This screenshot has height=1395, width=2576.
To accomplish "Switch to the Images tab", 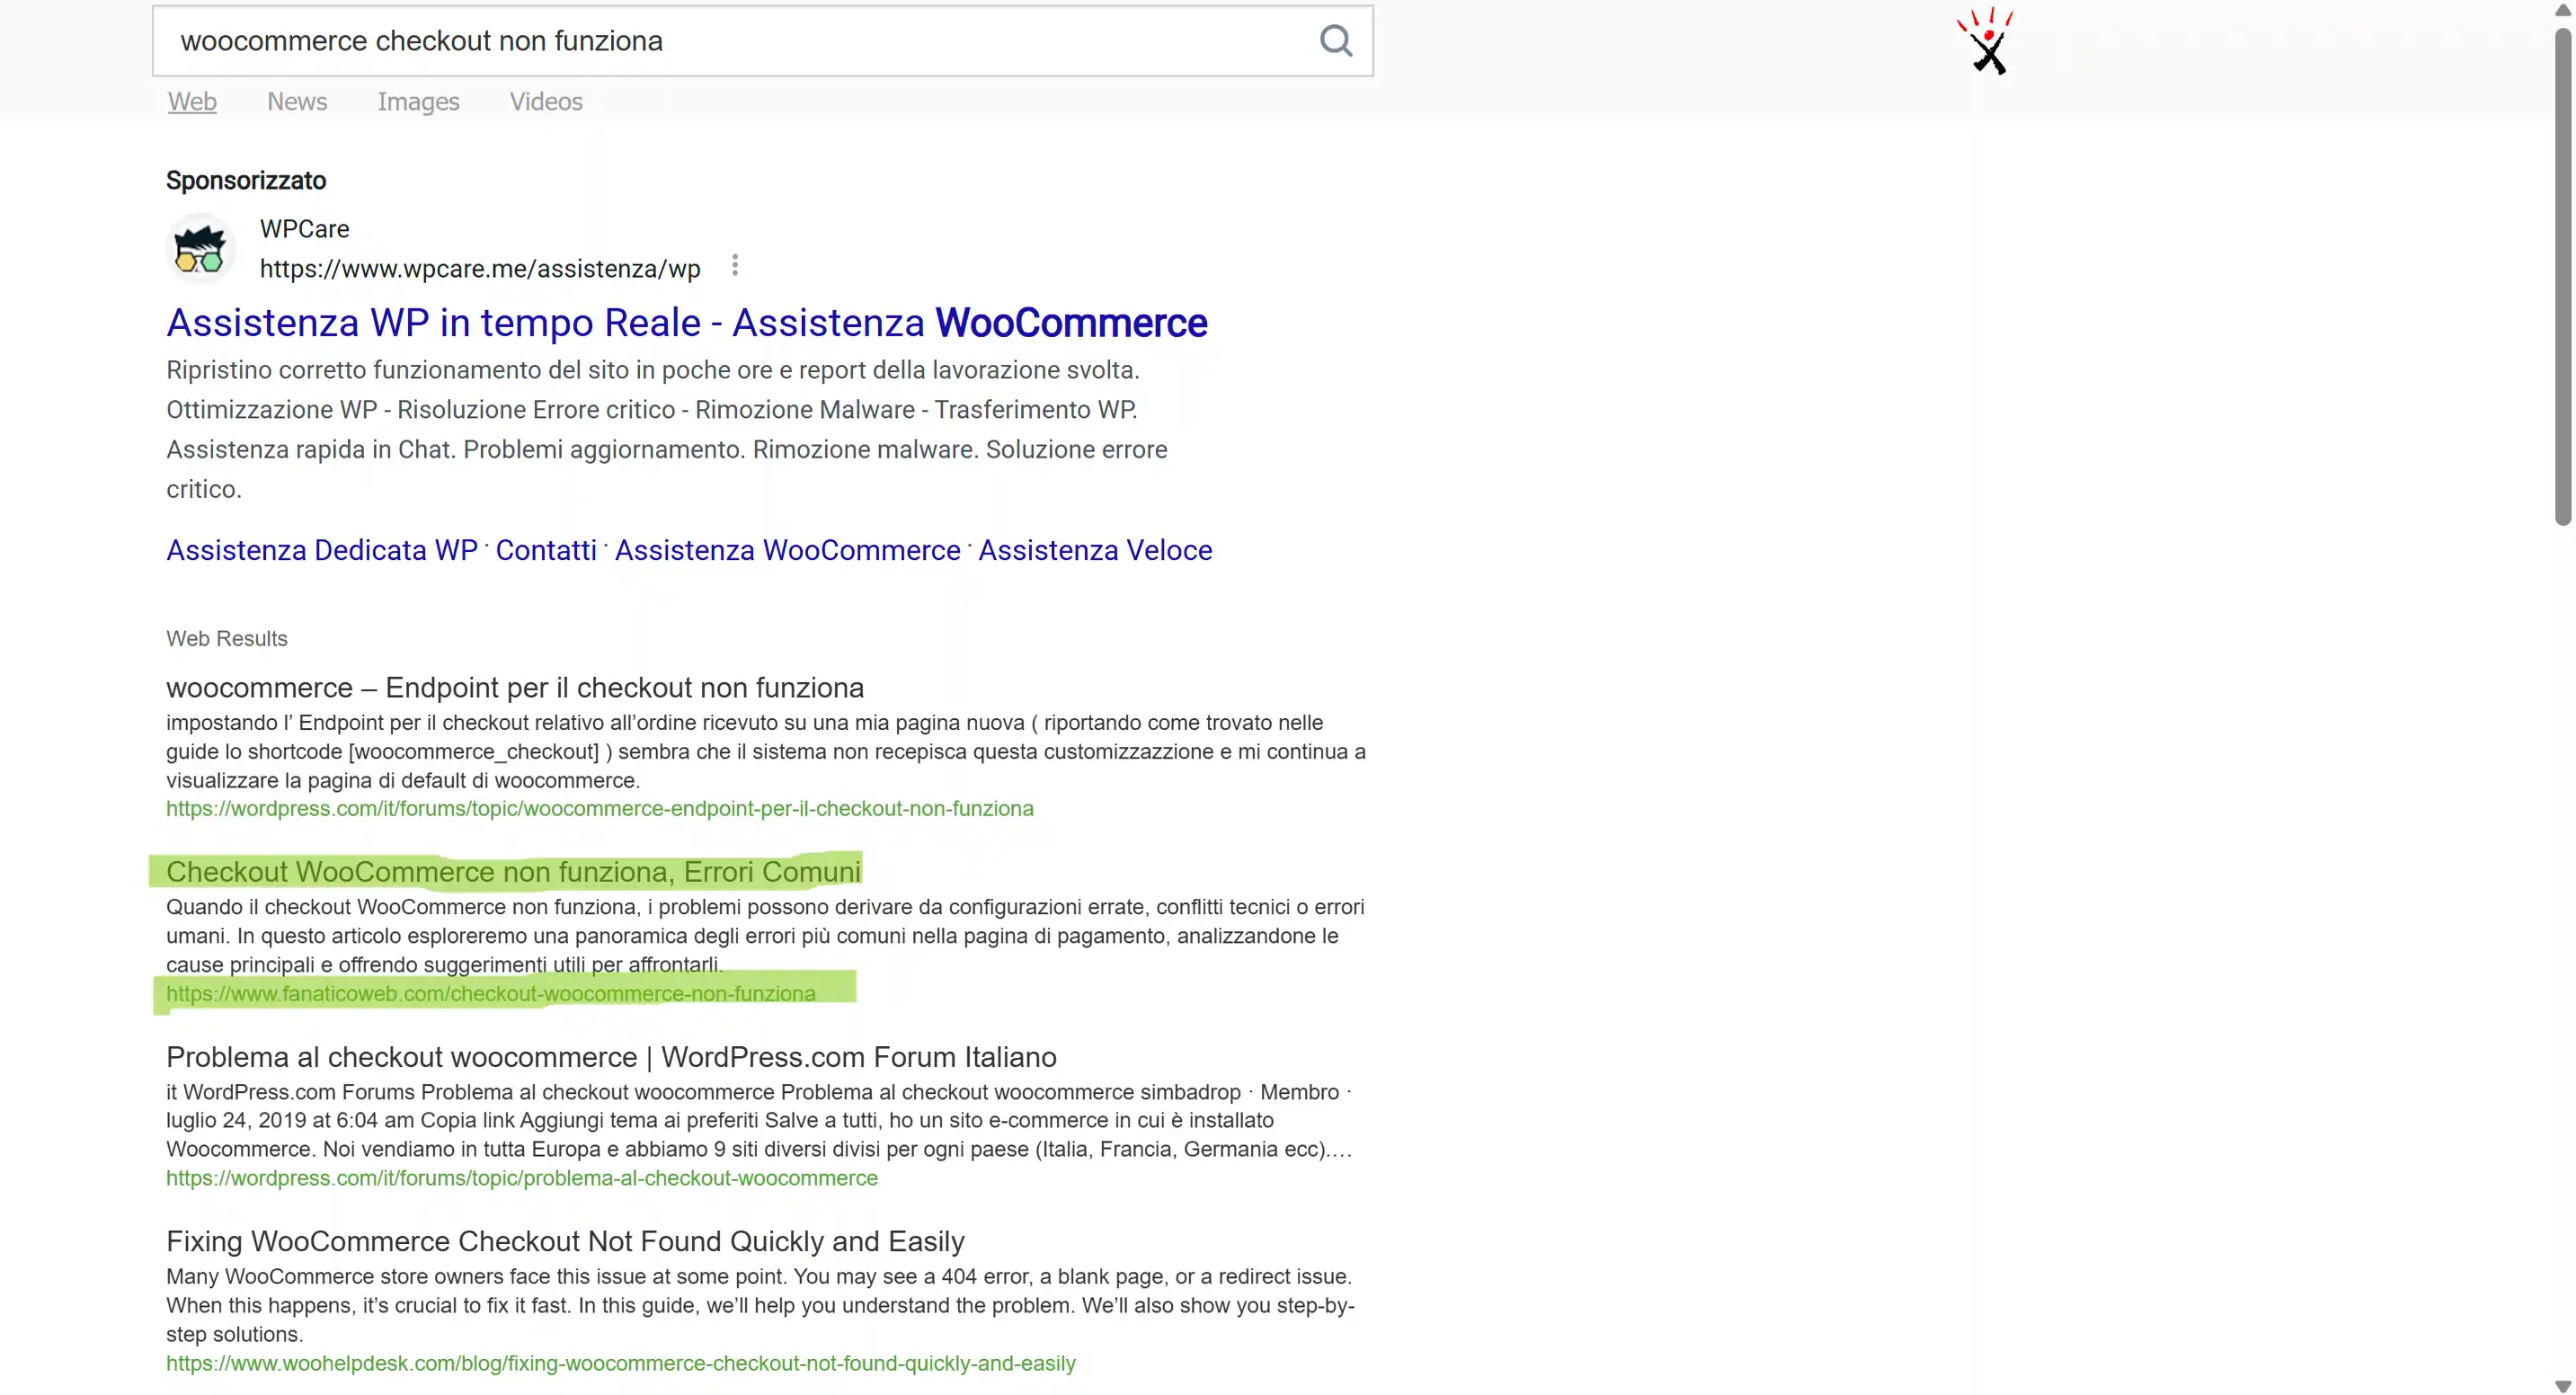I will (418, 102).
